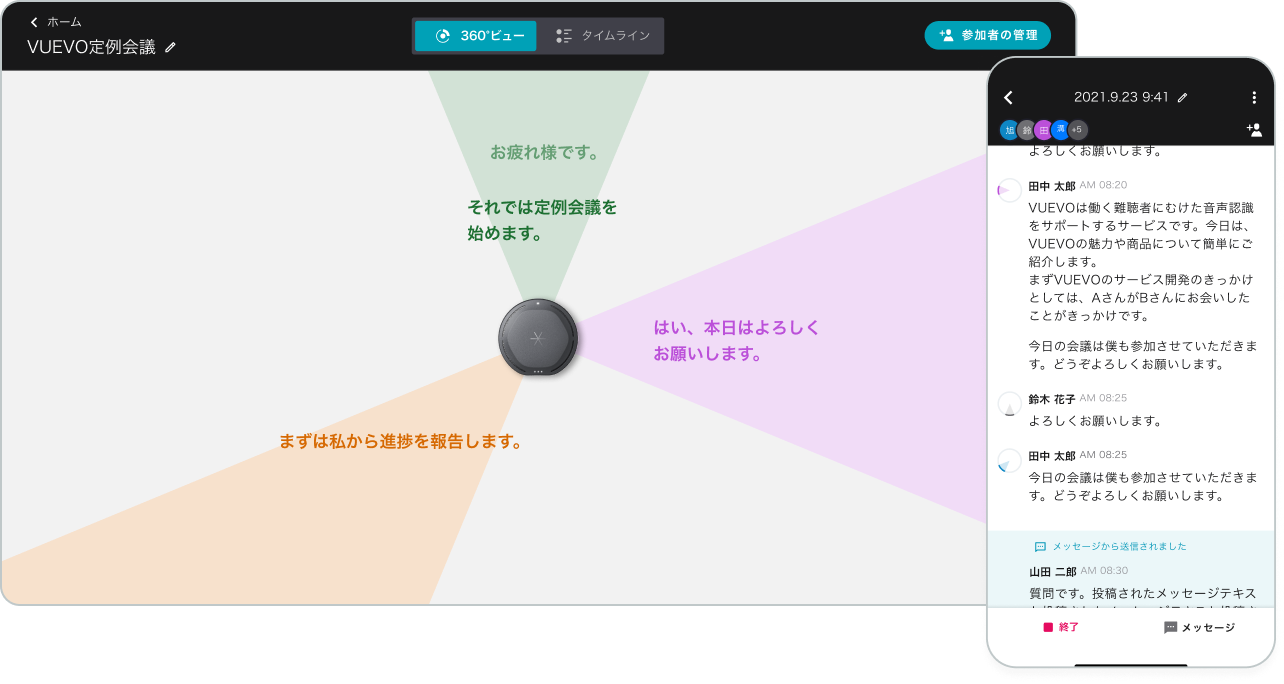Tap 鈴木 花子's reply よろしくお願いします。
This screenshot has width=1284, height=684.
[1095, 421]
